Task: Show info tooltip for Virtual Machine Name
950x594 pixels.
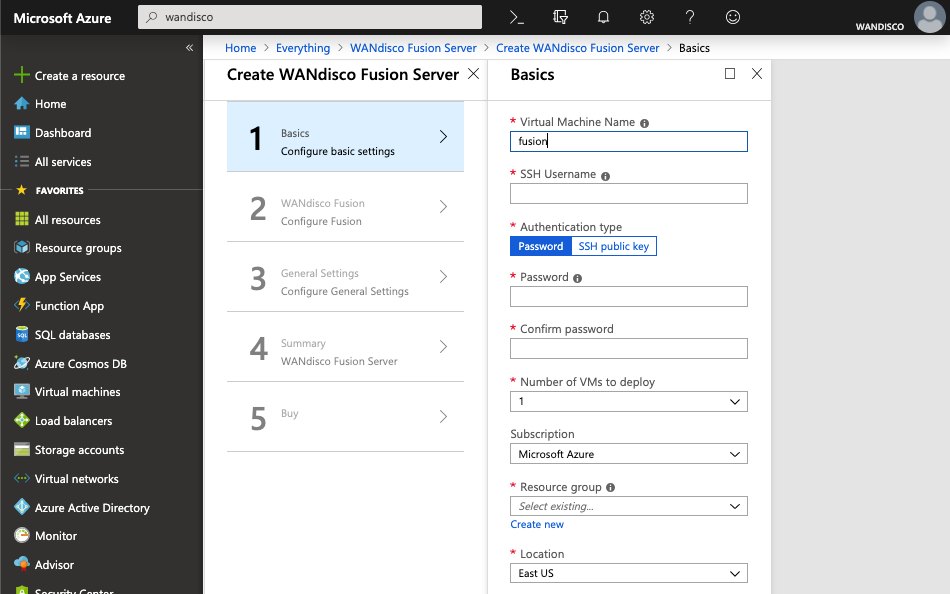Action: (644, 123)
